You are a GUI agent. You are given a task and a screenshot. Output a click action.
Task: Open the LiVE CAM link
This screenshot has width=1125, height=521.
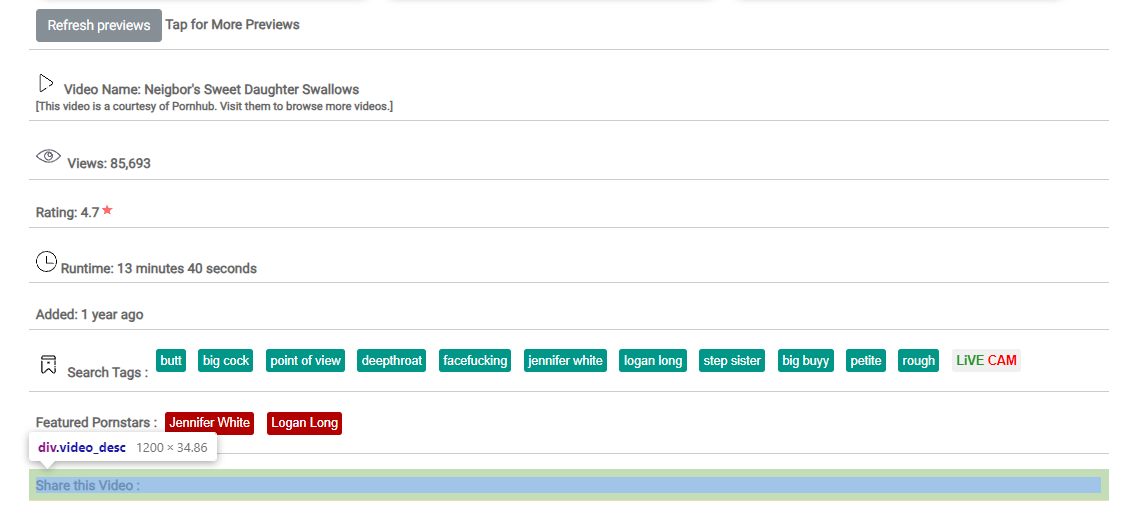click(x=986, y=361)
